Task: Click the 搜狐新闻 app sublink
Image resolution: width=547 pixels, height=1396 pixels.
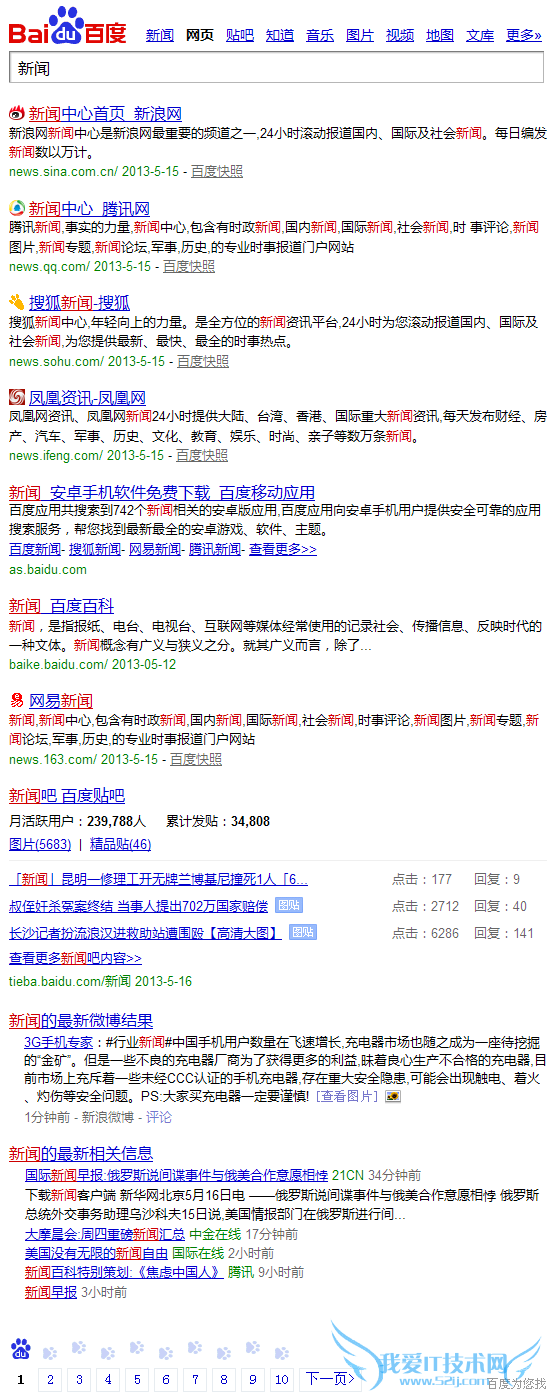Action: coord(95,549)
